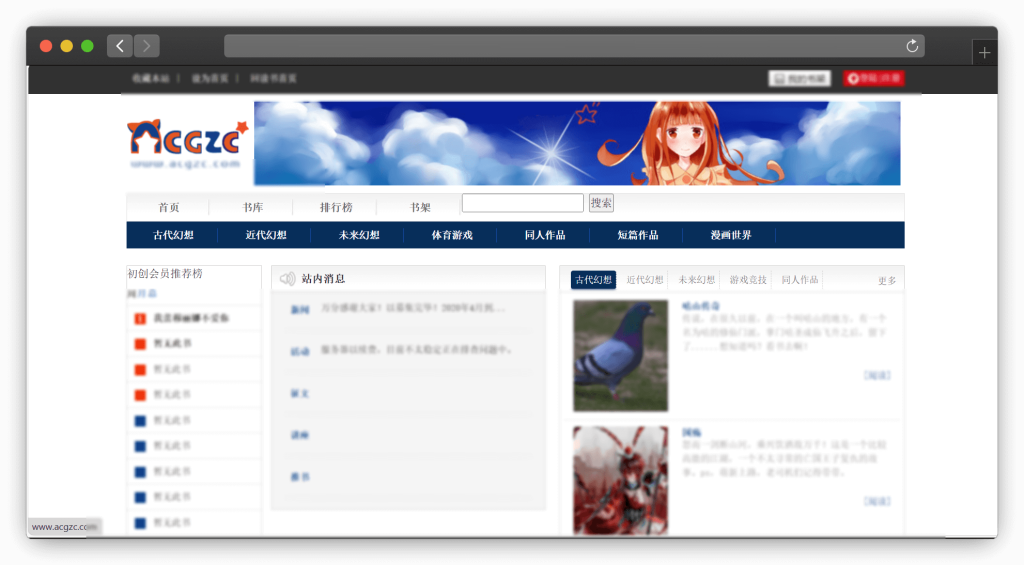Image resolution: width=1024 pixels, height=565 pixels.
Task: Click the www.acgzc.com status bar text
Action: click(64, 526)
